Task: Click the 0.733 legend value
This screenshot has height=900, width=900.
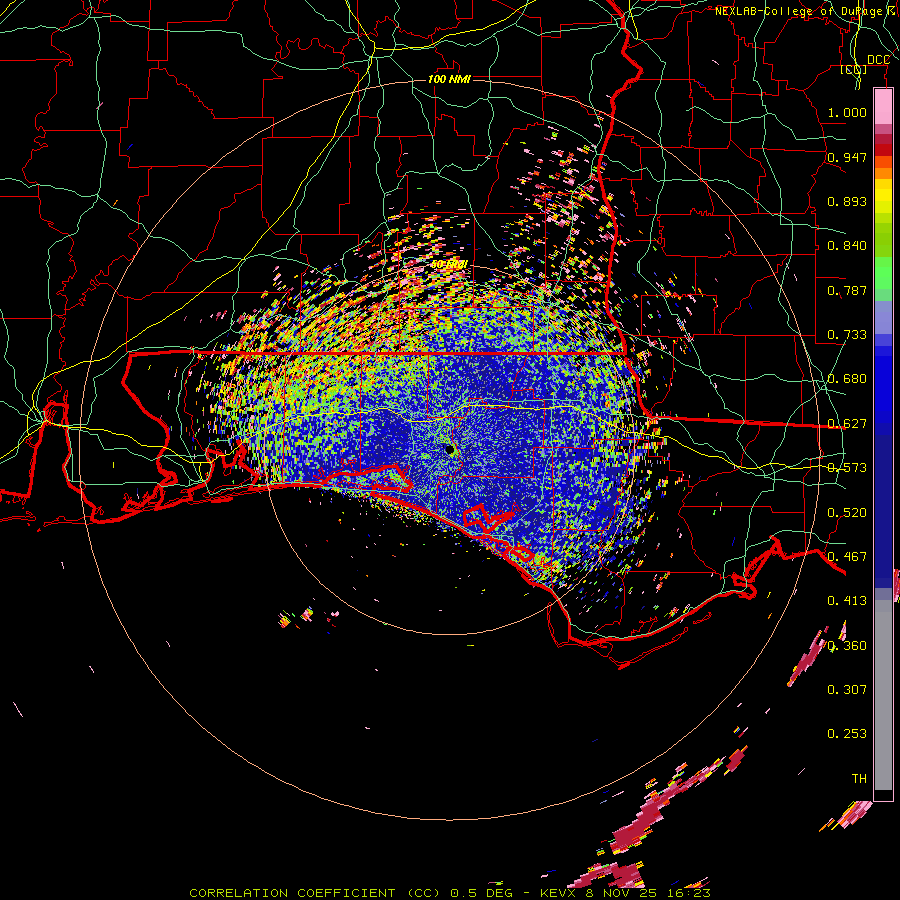Action: [847, 335]
